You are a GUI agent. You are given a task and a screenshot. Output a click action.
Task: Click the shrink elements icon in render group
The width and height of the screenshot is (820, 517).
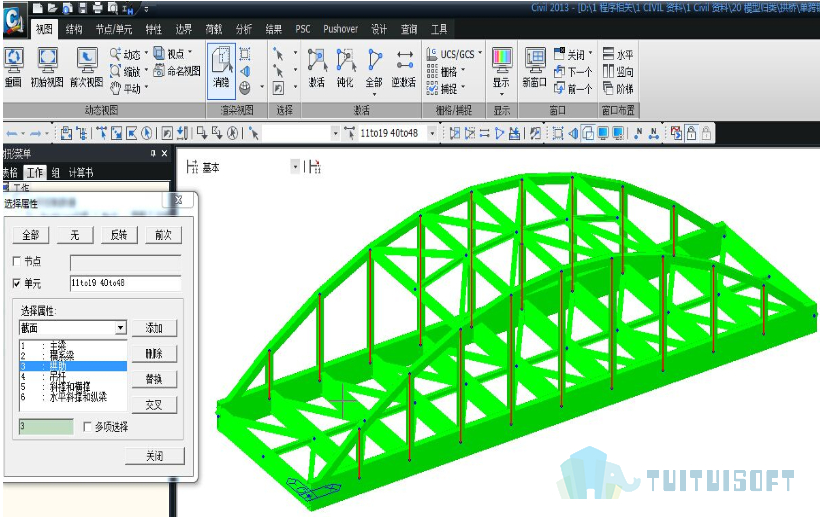point(245,54)
